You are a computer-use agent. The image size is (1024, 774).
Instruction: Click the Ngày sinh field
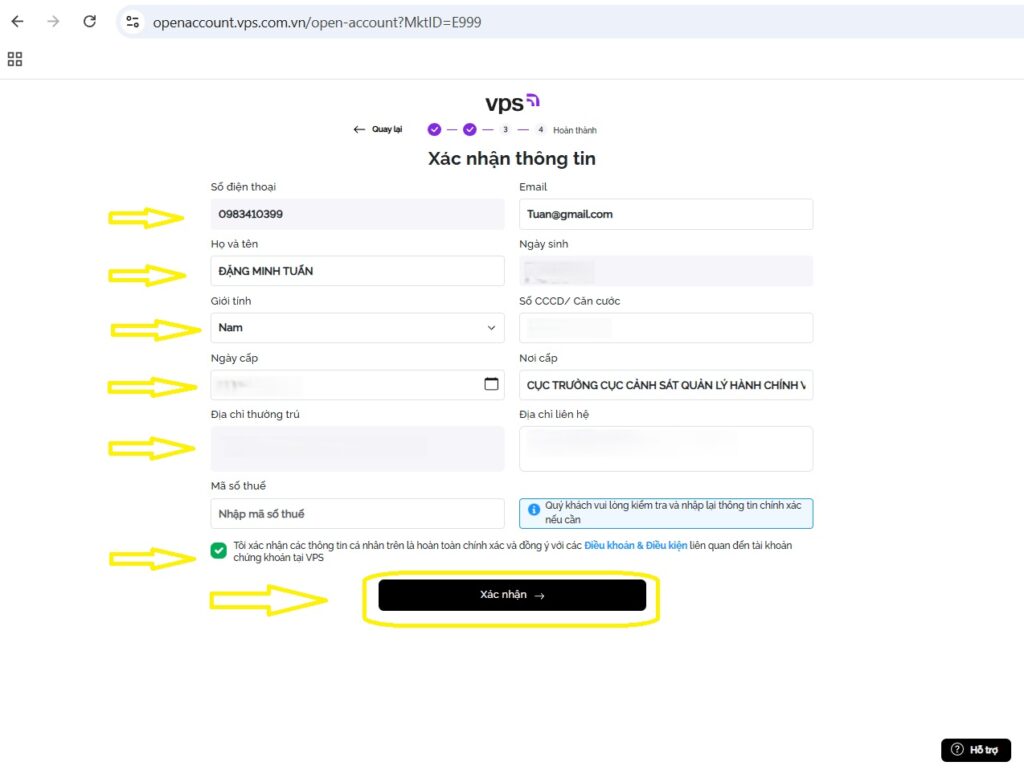point(665,271)
